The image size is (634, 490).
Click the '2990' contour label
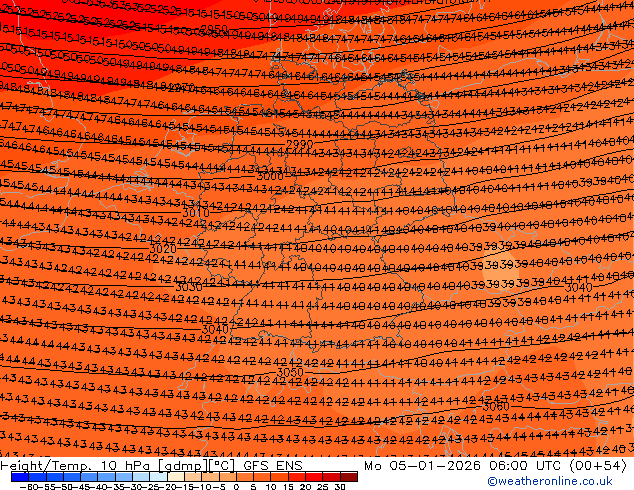click(300, 144)
